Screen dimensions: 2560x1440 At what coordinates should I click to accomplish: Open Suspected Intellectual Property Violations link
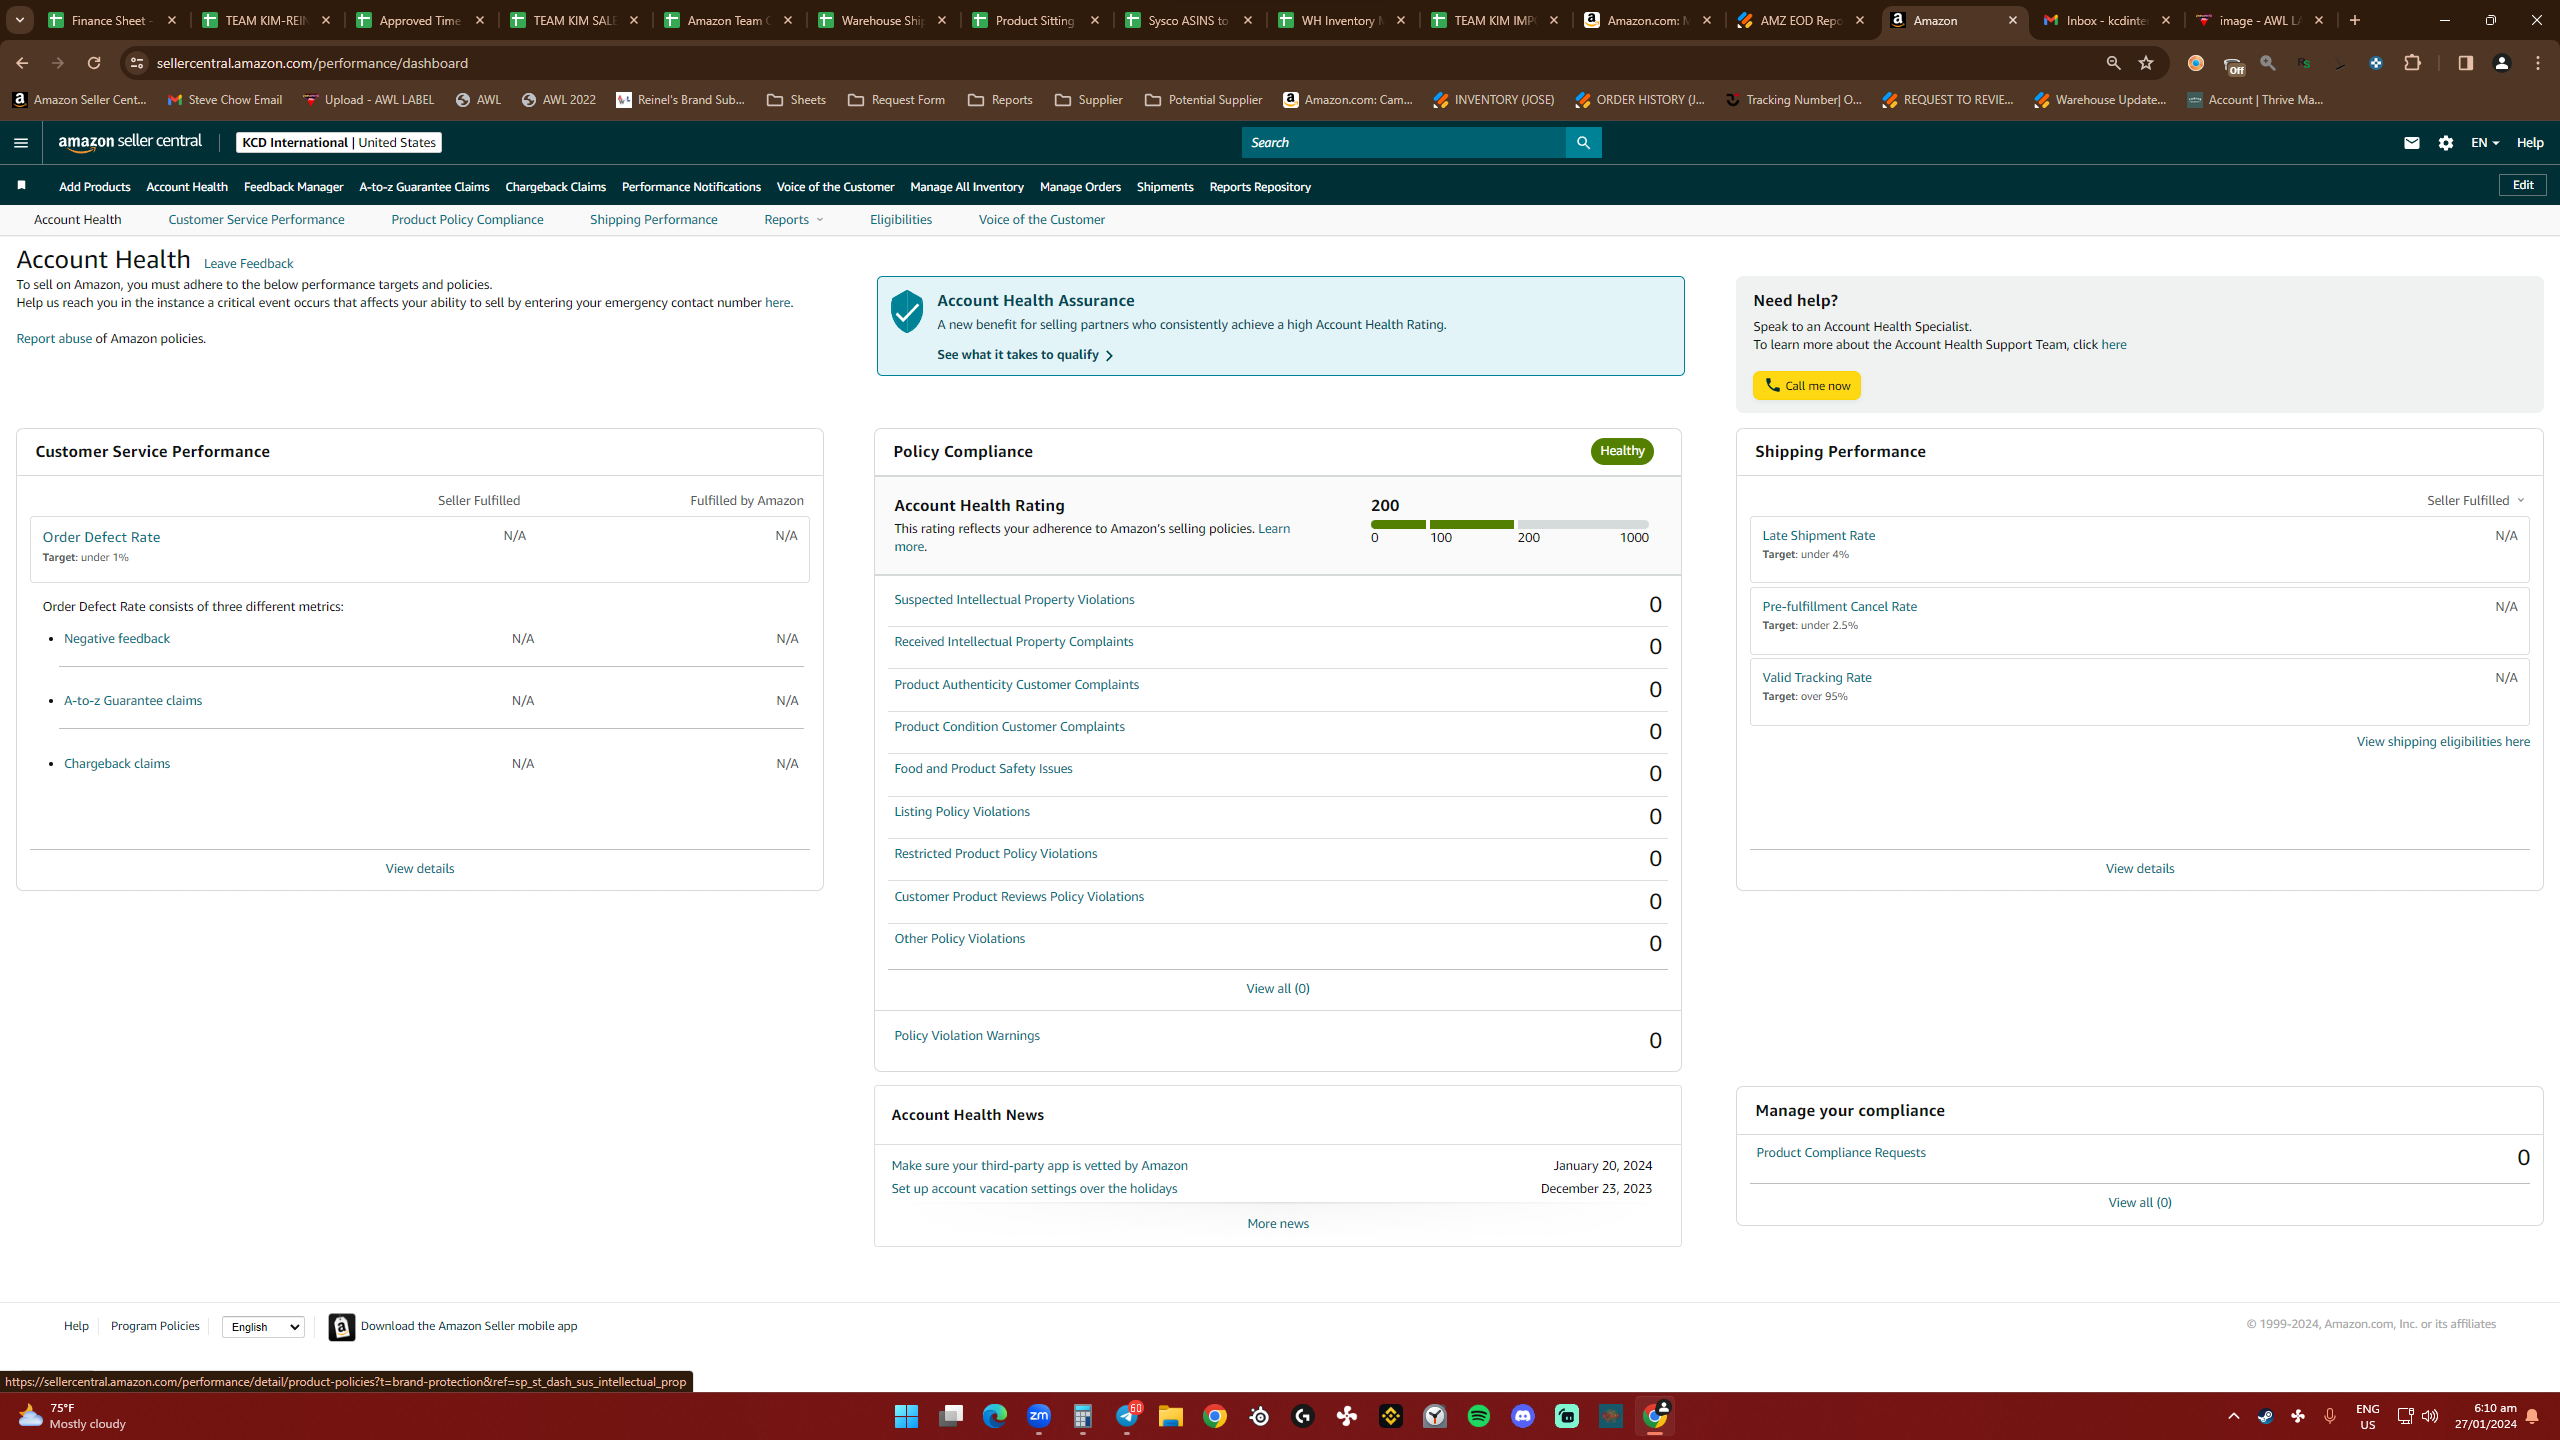(x=1014, y=600)
